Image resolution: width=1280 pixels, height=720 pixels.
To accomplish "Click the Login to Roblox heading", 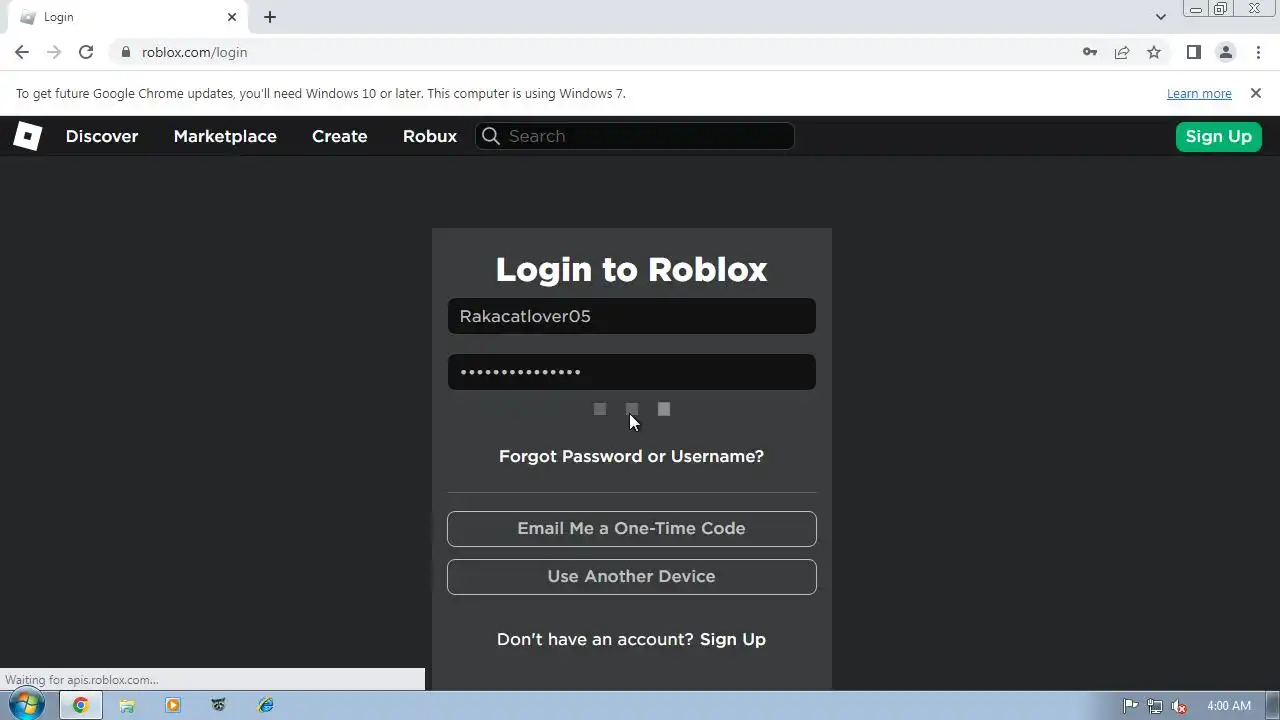I will [631, 269].
